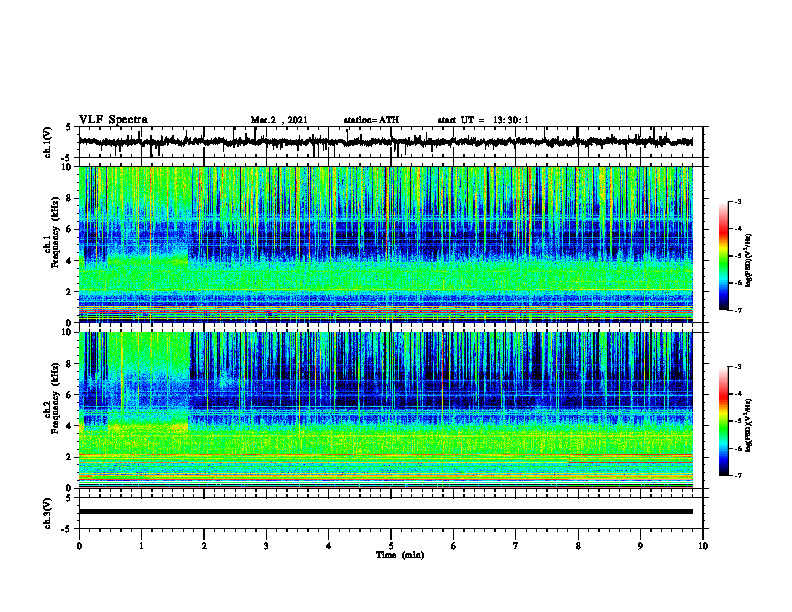Click inside the ch.1 spectrogram panel

[385, 244]
